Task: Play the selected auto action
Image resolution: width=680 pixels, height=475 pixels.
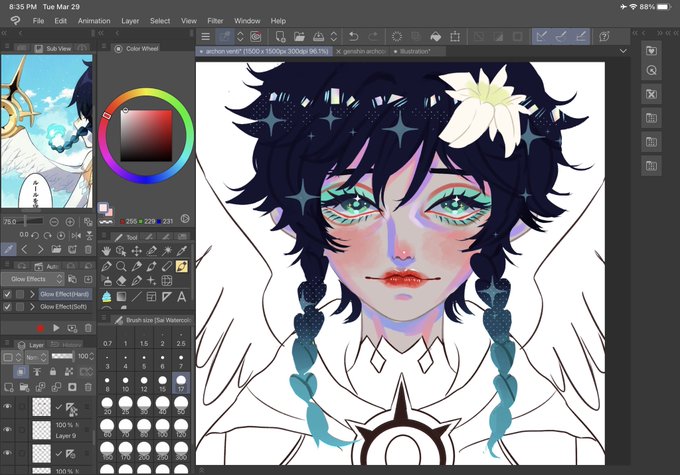Action: click(56, 328)
